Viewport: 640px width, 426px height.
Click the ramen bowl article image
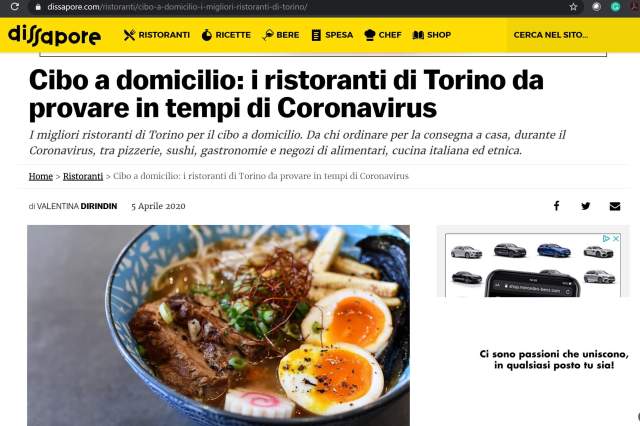click(x=218, y=325)
